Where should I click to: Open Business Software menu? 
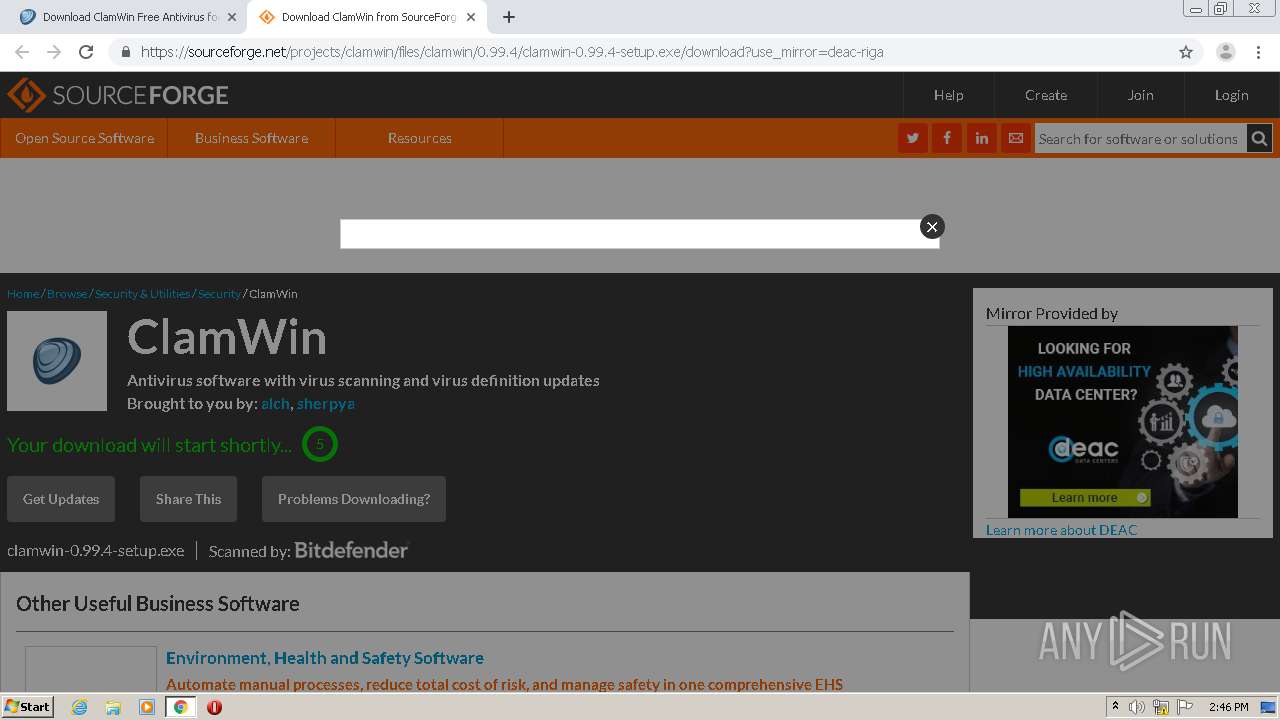click(252, 138)
